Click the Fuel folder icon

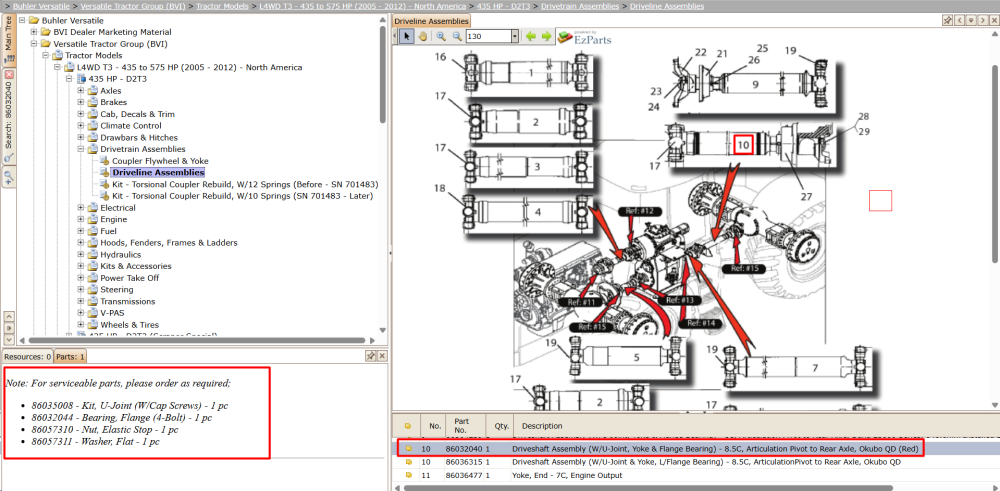click(92, 231)
